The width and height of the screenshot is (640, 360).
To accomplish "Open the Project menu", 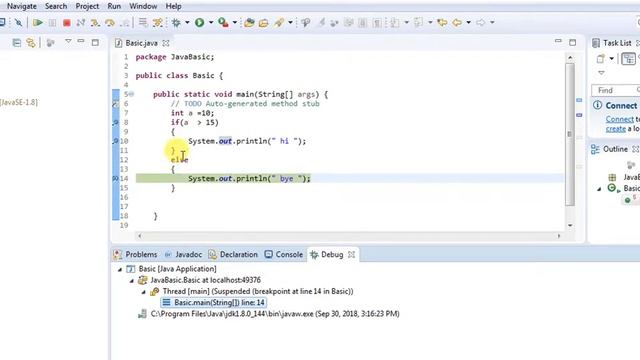I will click(87, 6).
